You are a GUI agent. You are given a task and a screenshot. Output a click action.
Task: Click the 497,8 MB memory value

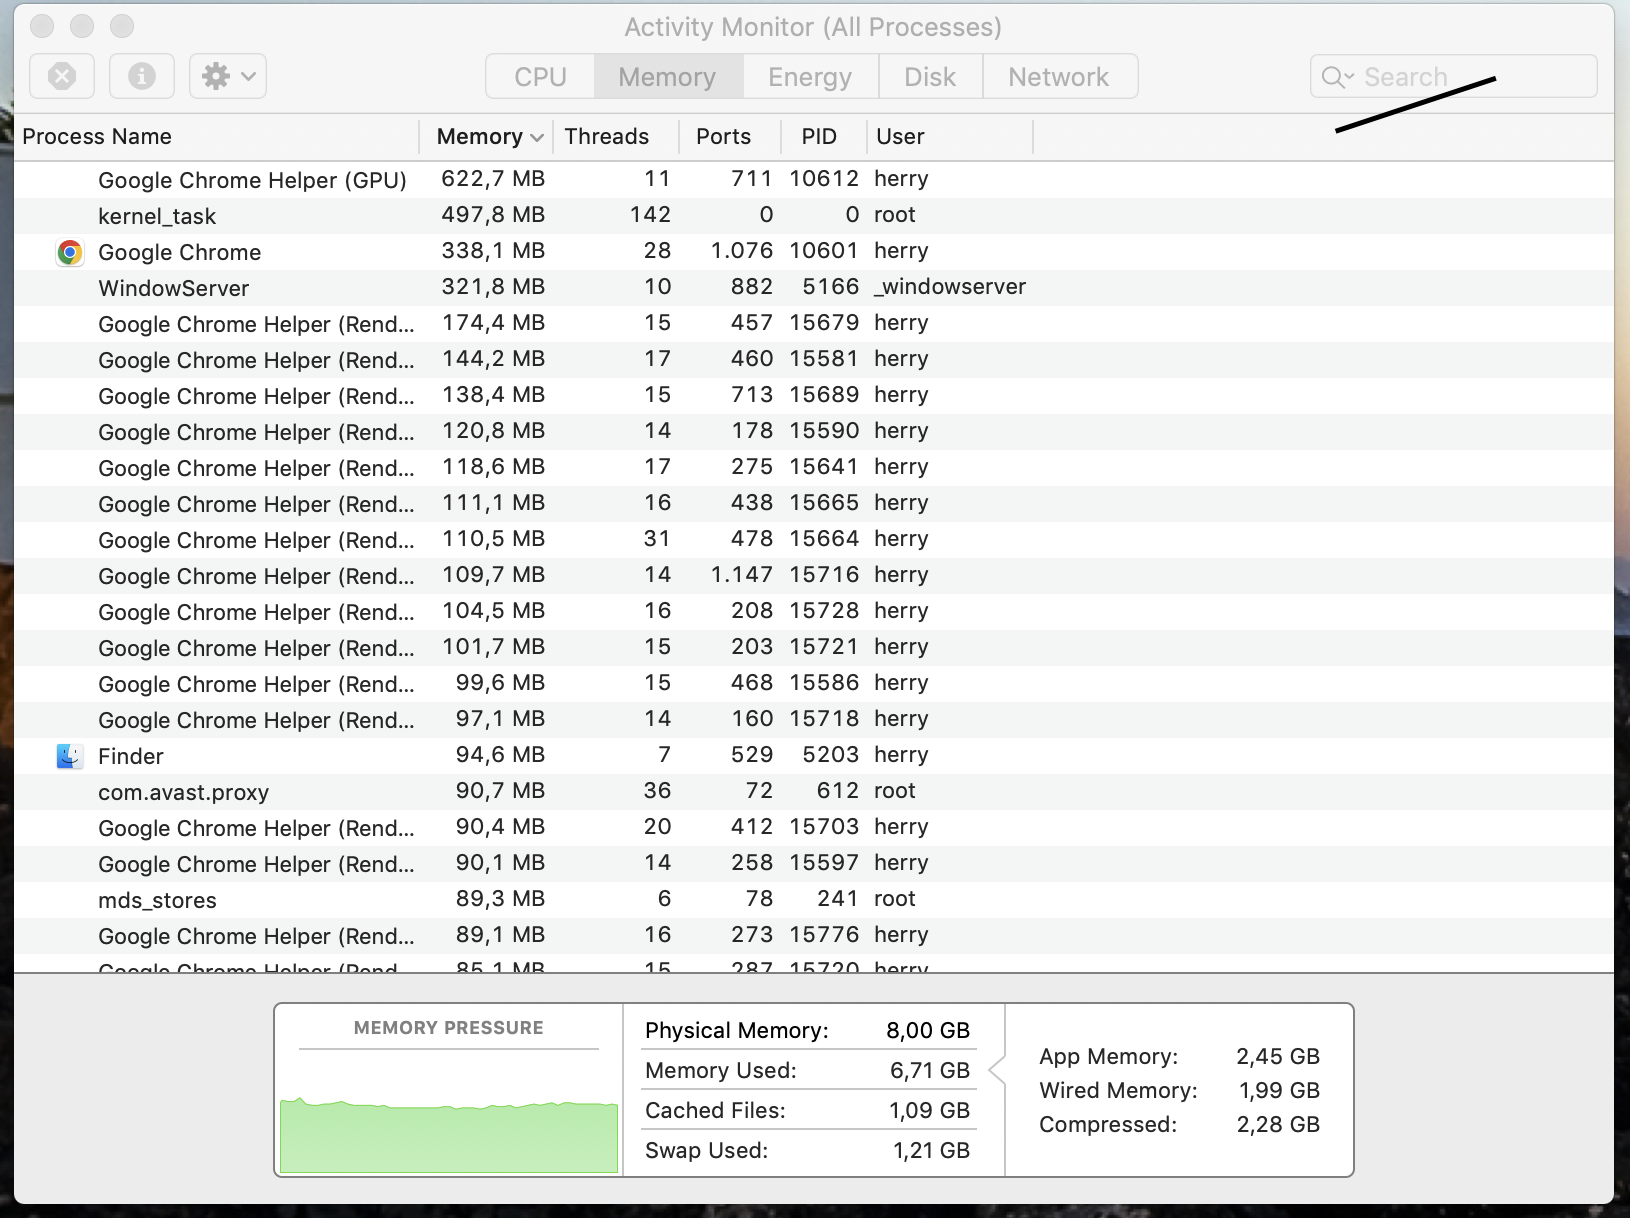click(x=493, y=215)
